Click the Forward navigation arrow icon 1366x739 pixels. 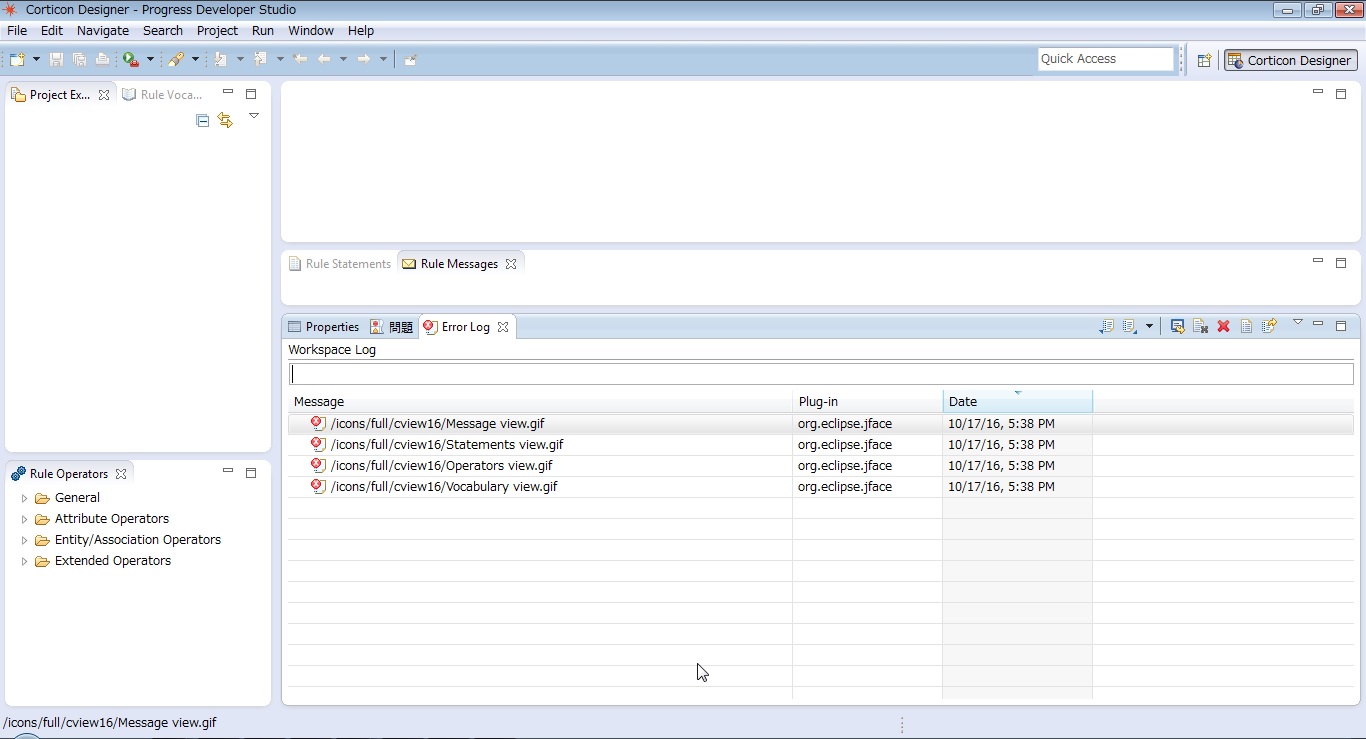click(364, 60)
